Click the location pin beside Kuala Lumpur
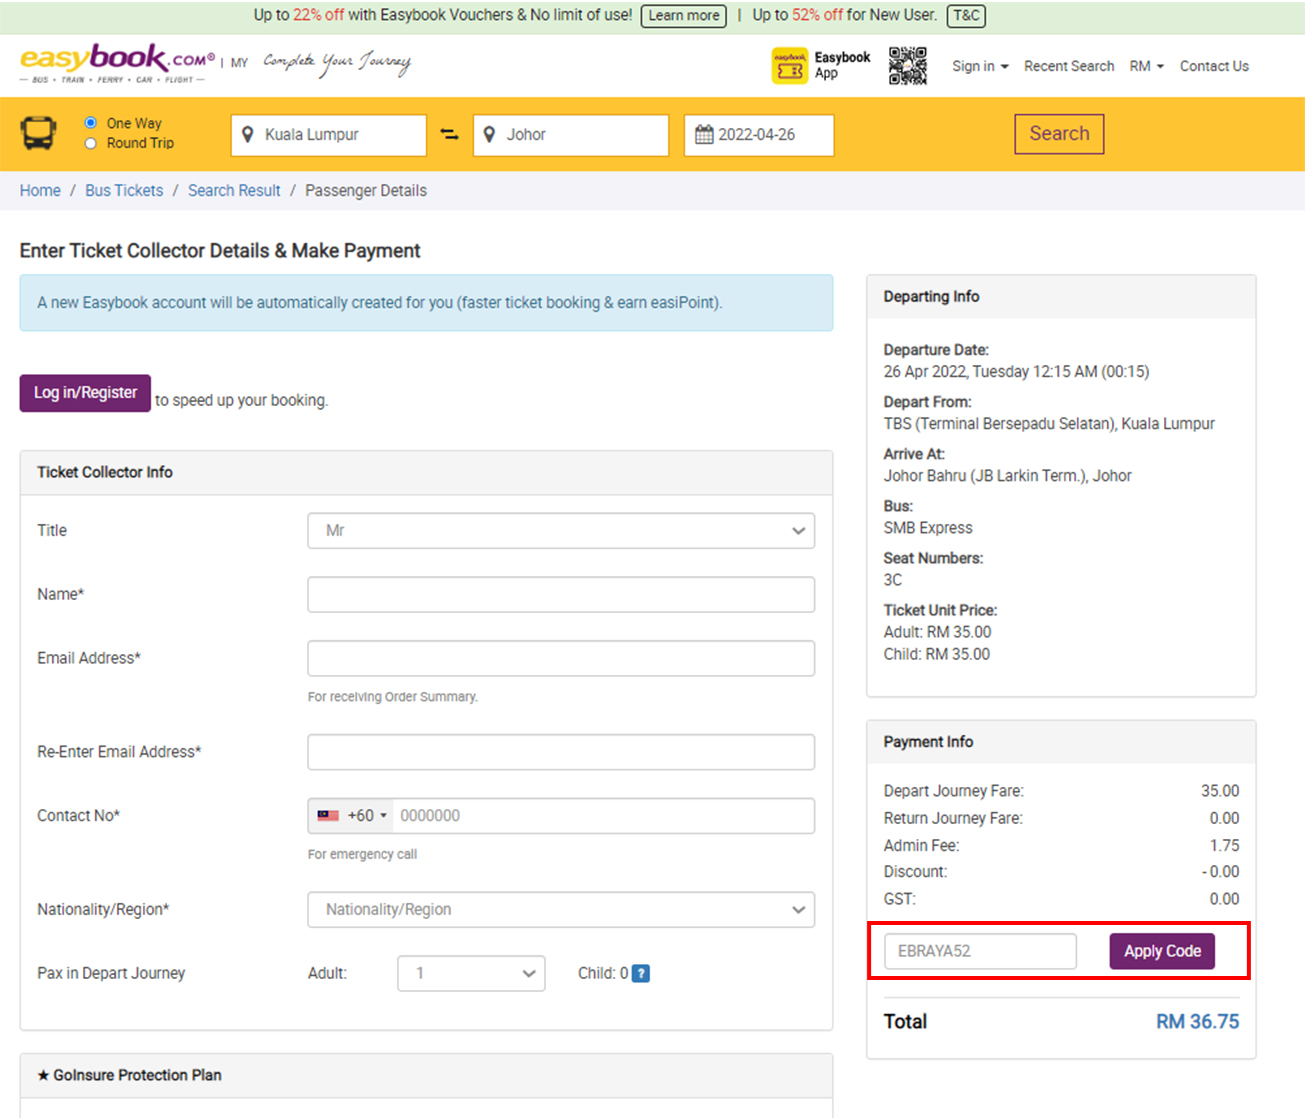Screen dimensions: 1305x1120 (x=248, y=134)
